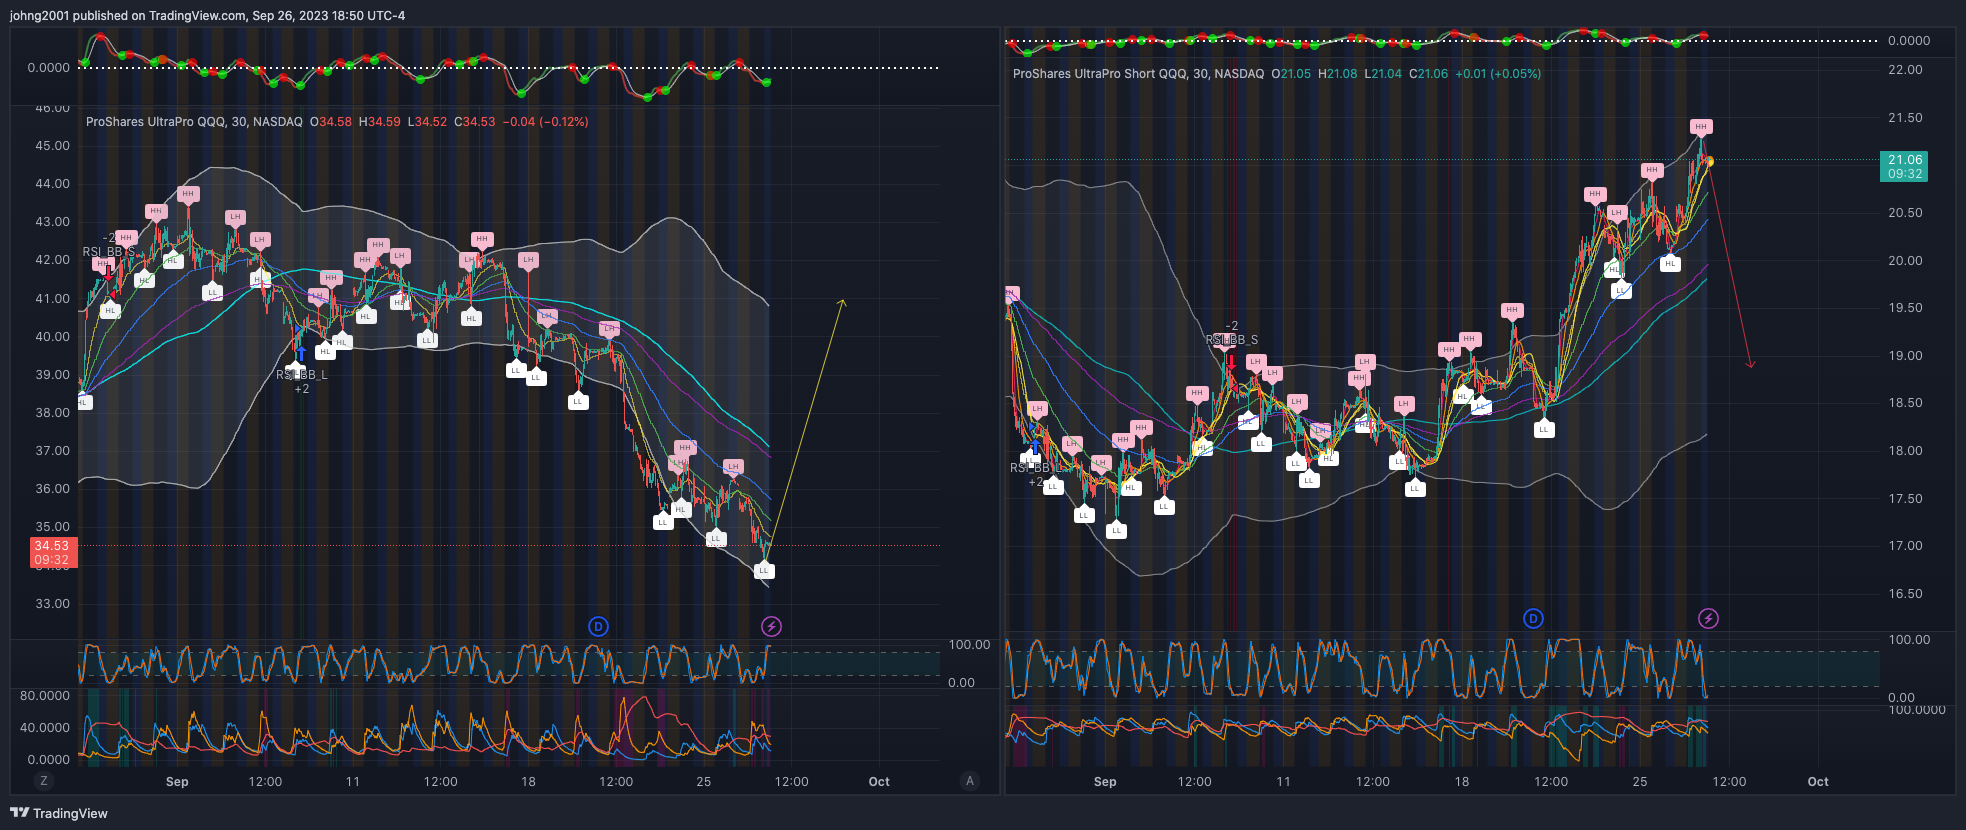This screenshot has height=830, width=1966.
Task: Click the 11 date label on right chart
Action: pyautogui.click(x=1283, y=782)
